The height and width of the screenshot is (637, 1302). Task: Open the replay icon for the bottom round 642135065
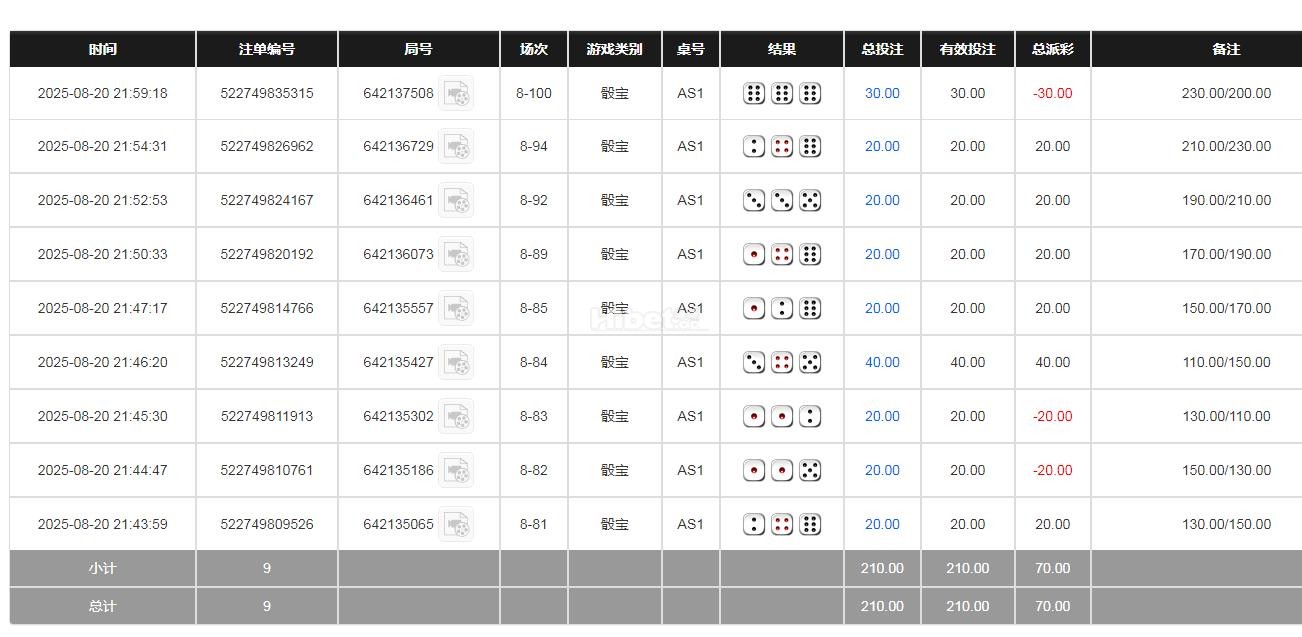point(457,524)
